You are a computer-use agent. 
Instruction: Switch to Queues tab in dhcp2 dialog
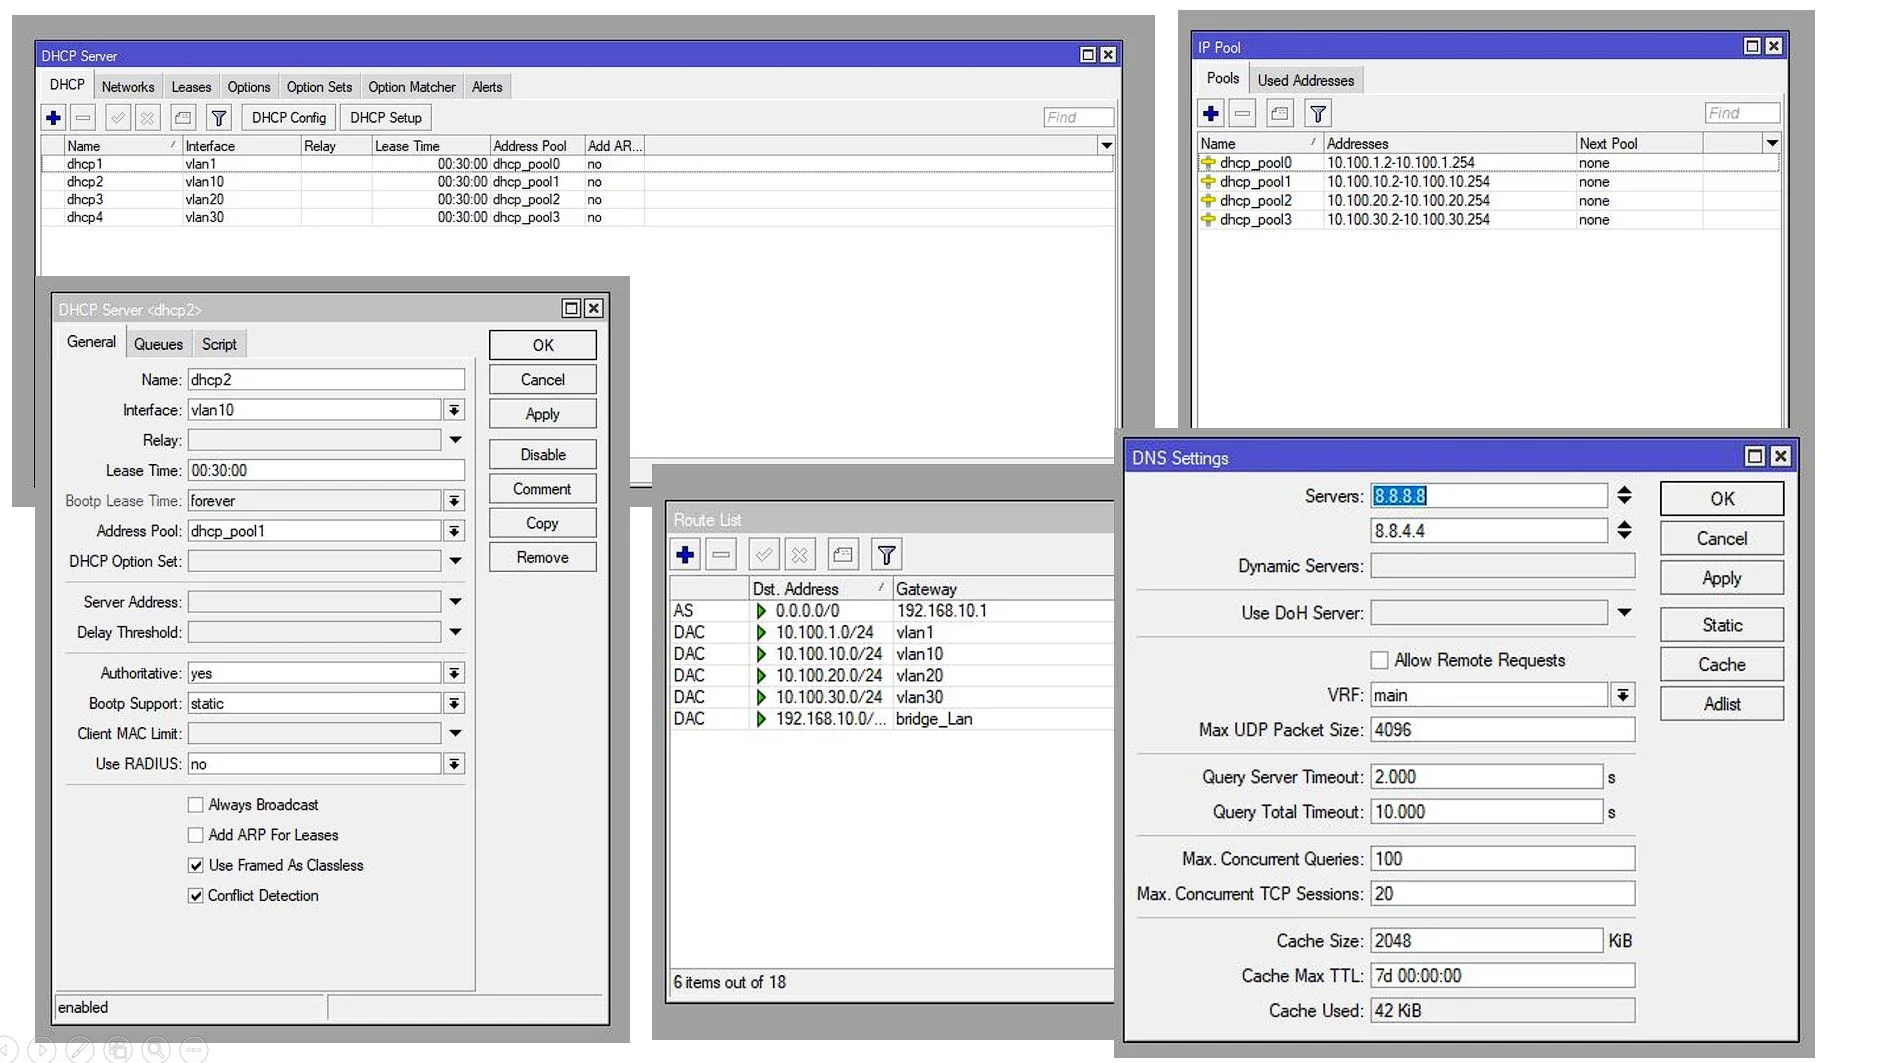[x=158, y=344]
